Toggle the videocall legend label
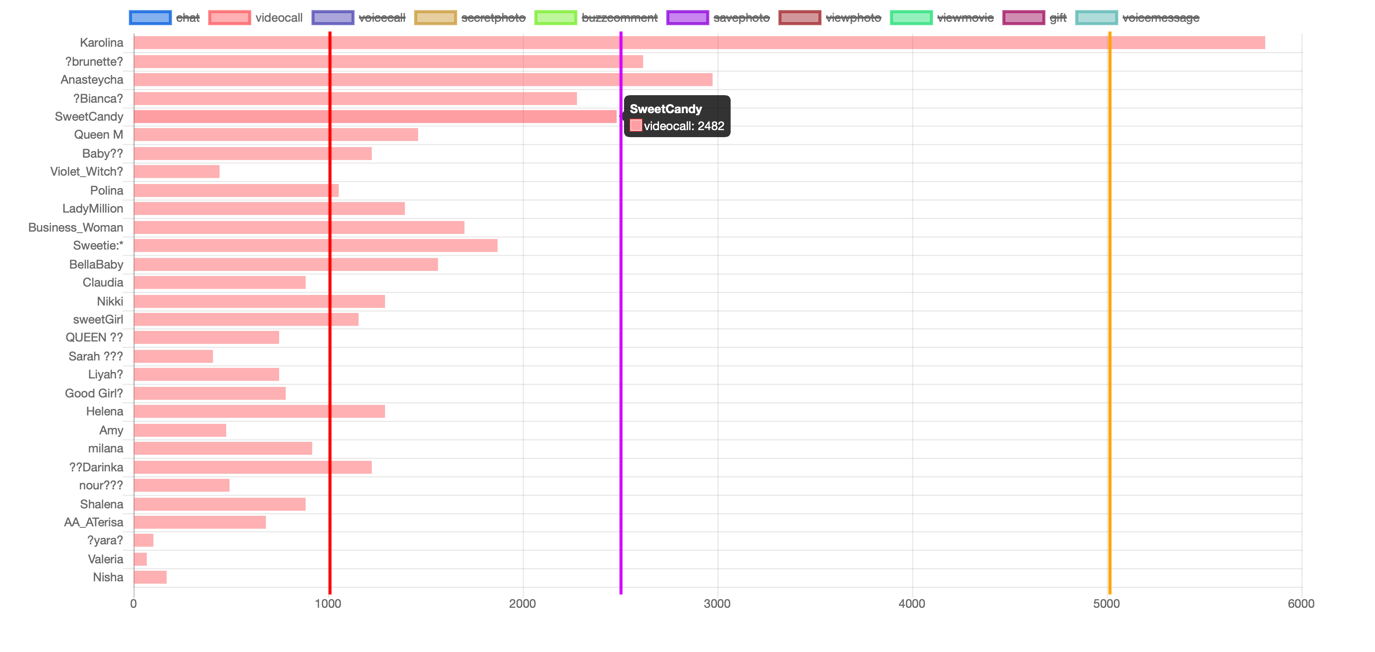The height and width of the screenshot is (652, 1375). click(x=279, y=17)
